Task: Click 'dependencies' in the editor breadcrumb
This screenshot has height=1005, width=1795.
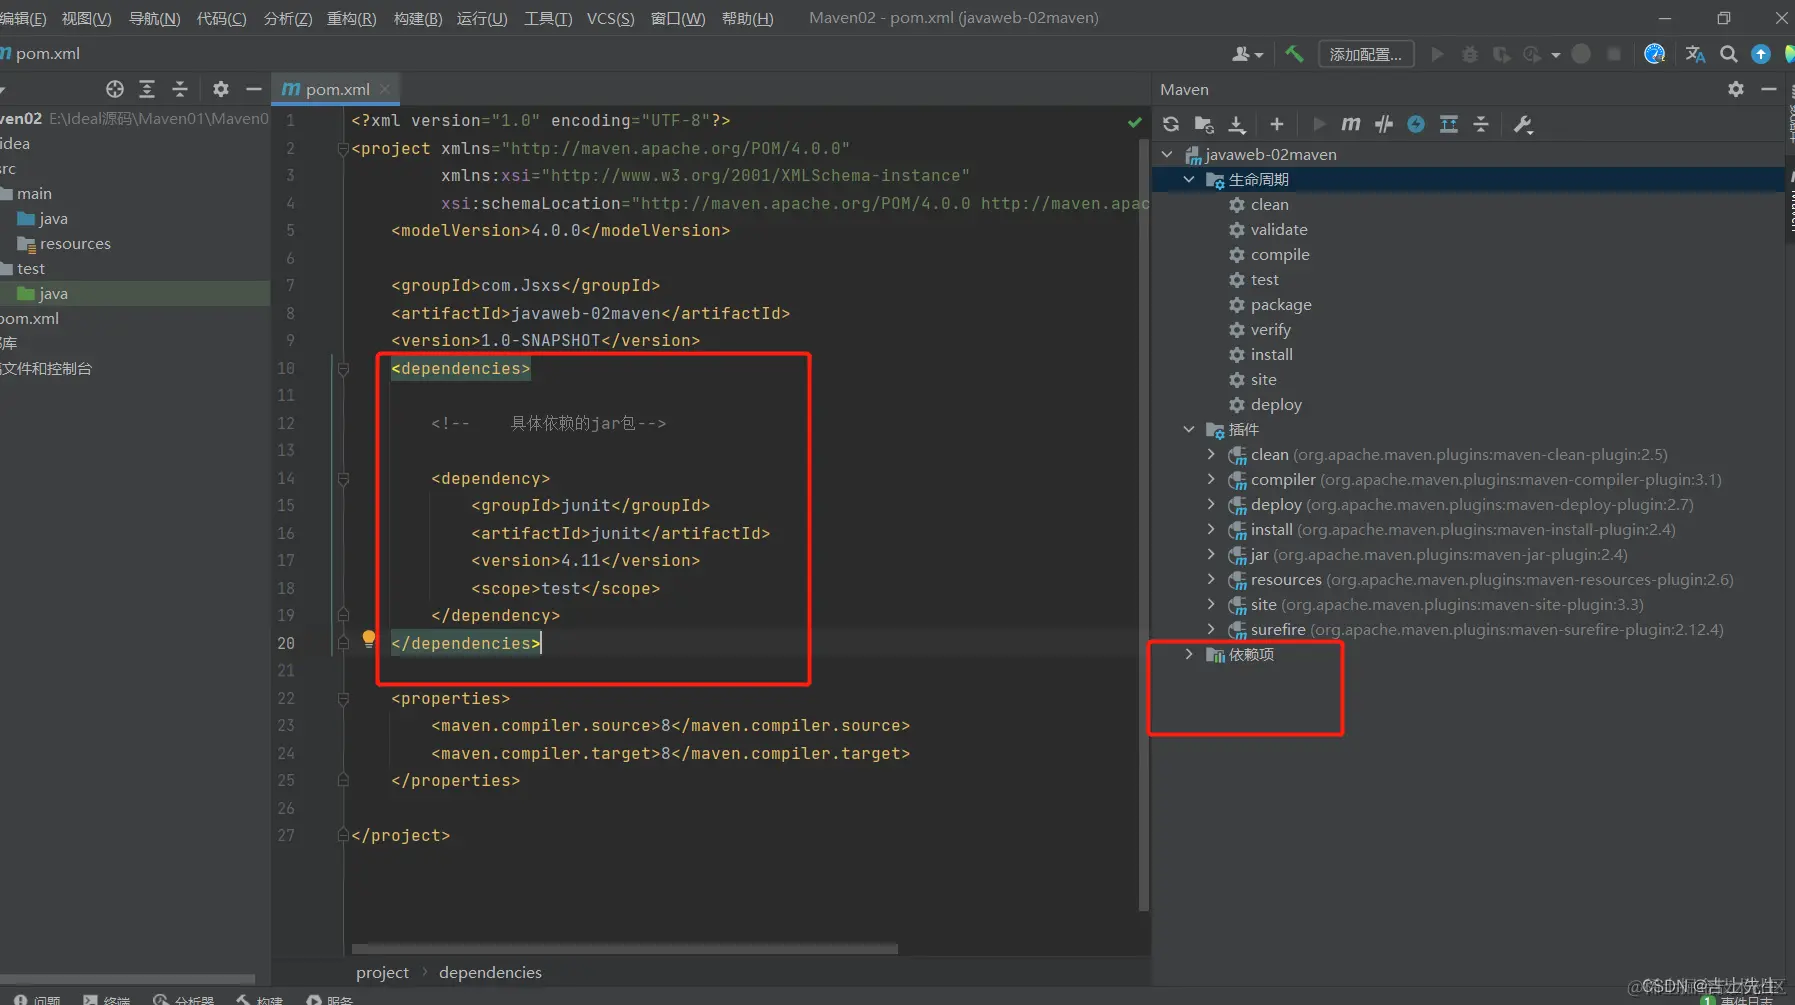Action: [490, 972]
